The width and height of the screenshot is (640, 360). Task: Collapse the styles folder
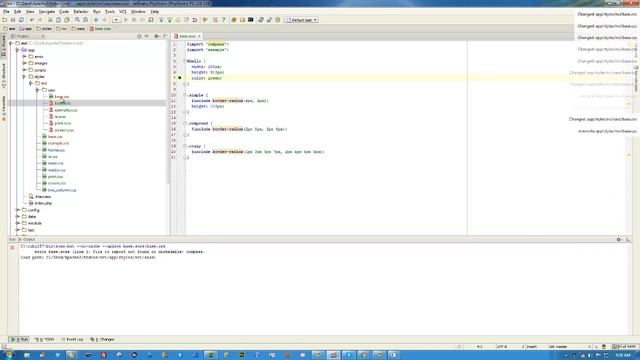(24, 77)
